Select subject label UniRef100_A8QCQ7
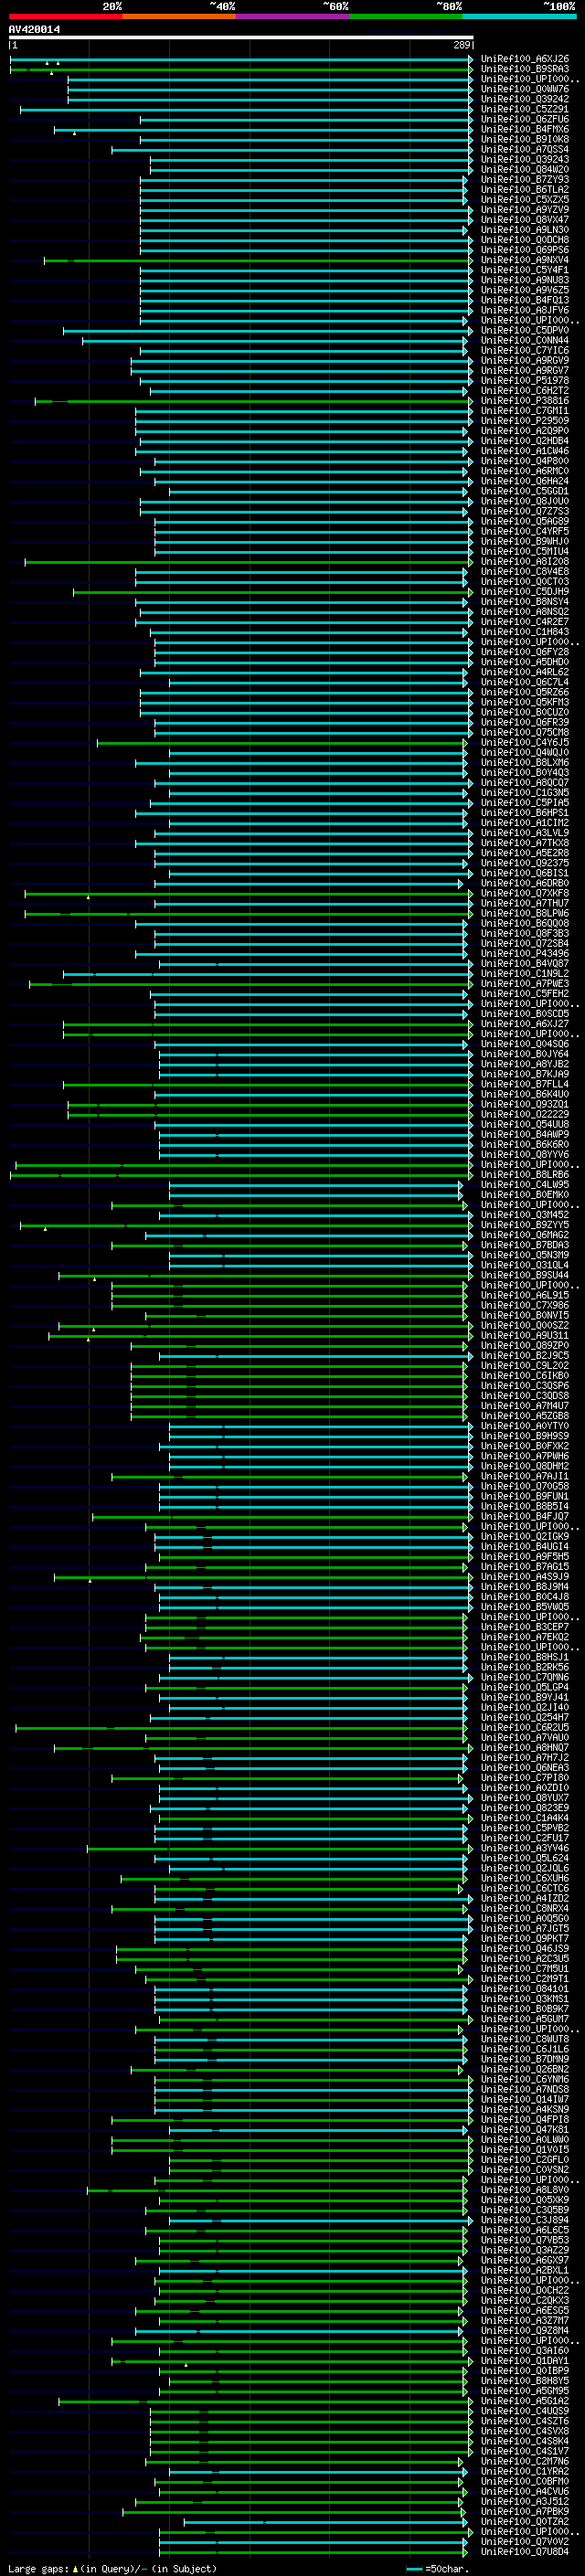Image resolution: width=585 pixels, height=2576 pixels. pos(525,783)
